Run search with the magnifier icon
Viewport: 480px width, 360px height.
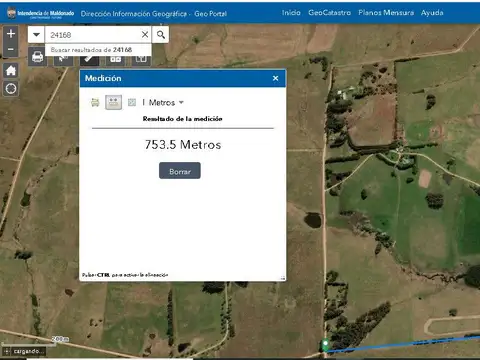161,34
